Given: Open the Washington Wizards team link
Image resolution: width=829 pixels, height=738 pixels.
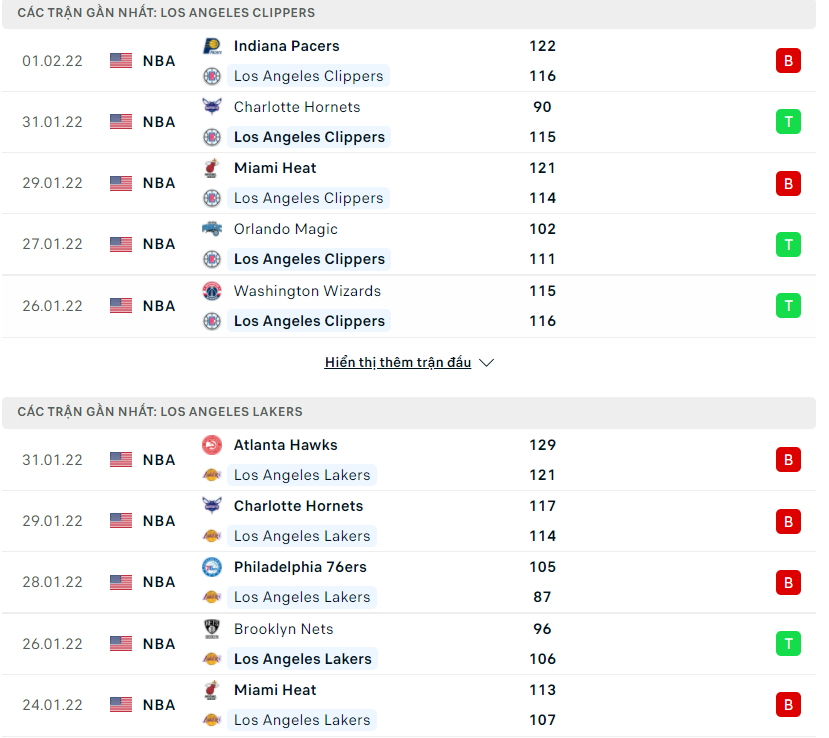Looking at the screenshot, I should click(x=307, y=291).
